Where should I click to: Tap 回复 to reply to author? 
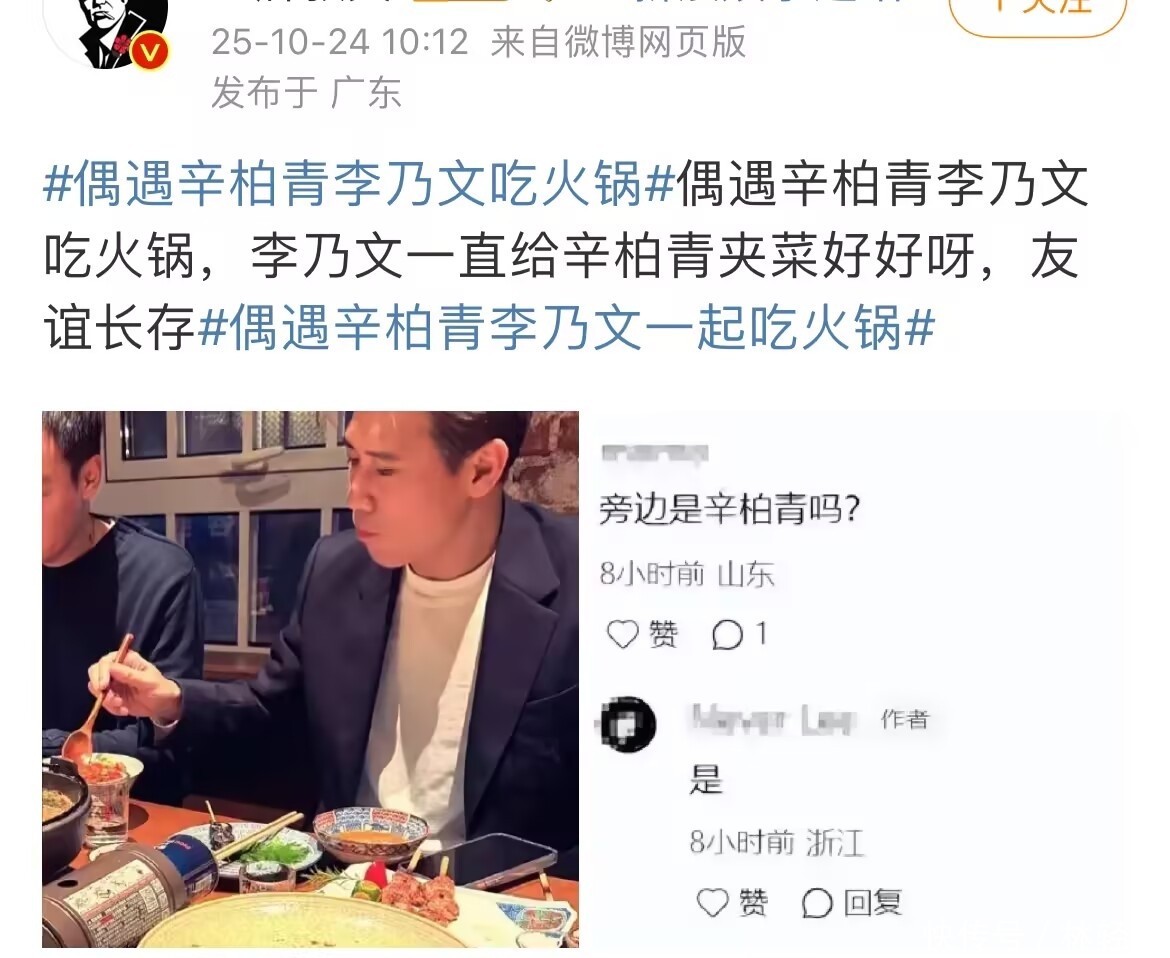click(x=872, y=904)
